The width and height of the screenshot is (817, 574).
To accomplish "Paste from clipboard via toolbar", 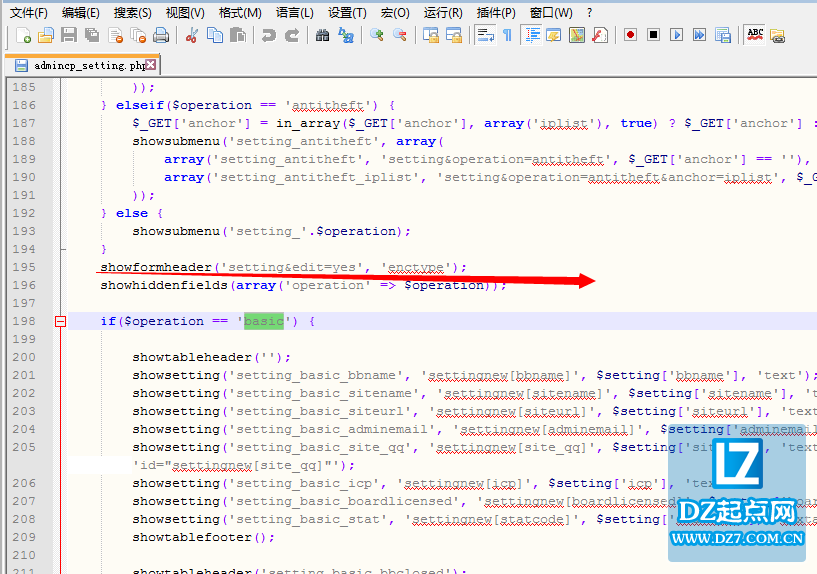I will pos(238,35).
